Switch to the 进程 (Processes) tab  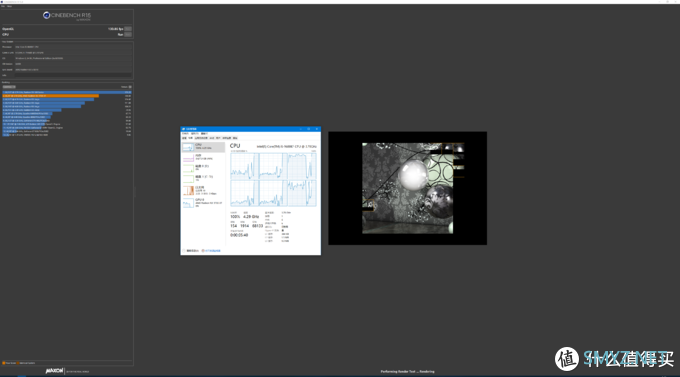184,138
